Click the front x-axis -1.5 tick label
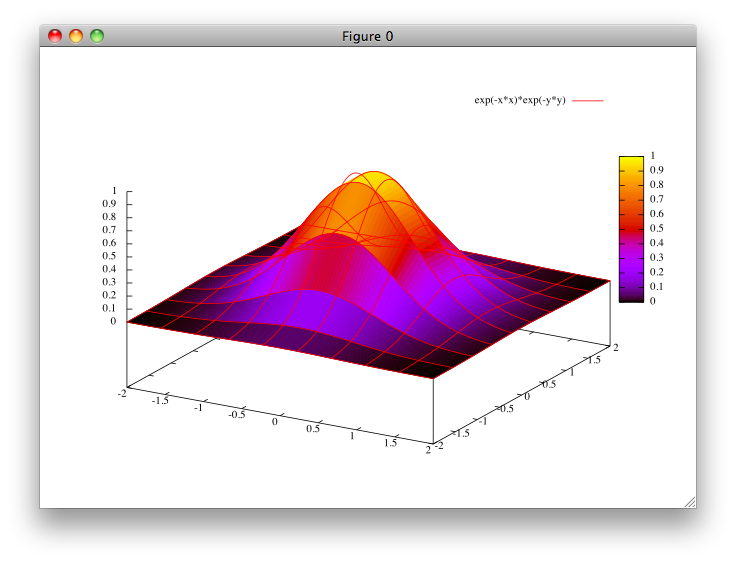736x563 pixels. click(x=159, y=399)
